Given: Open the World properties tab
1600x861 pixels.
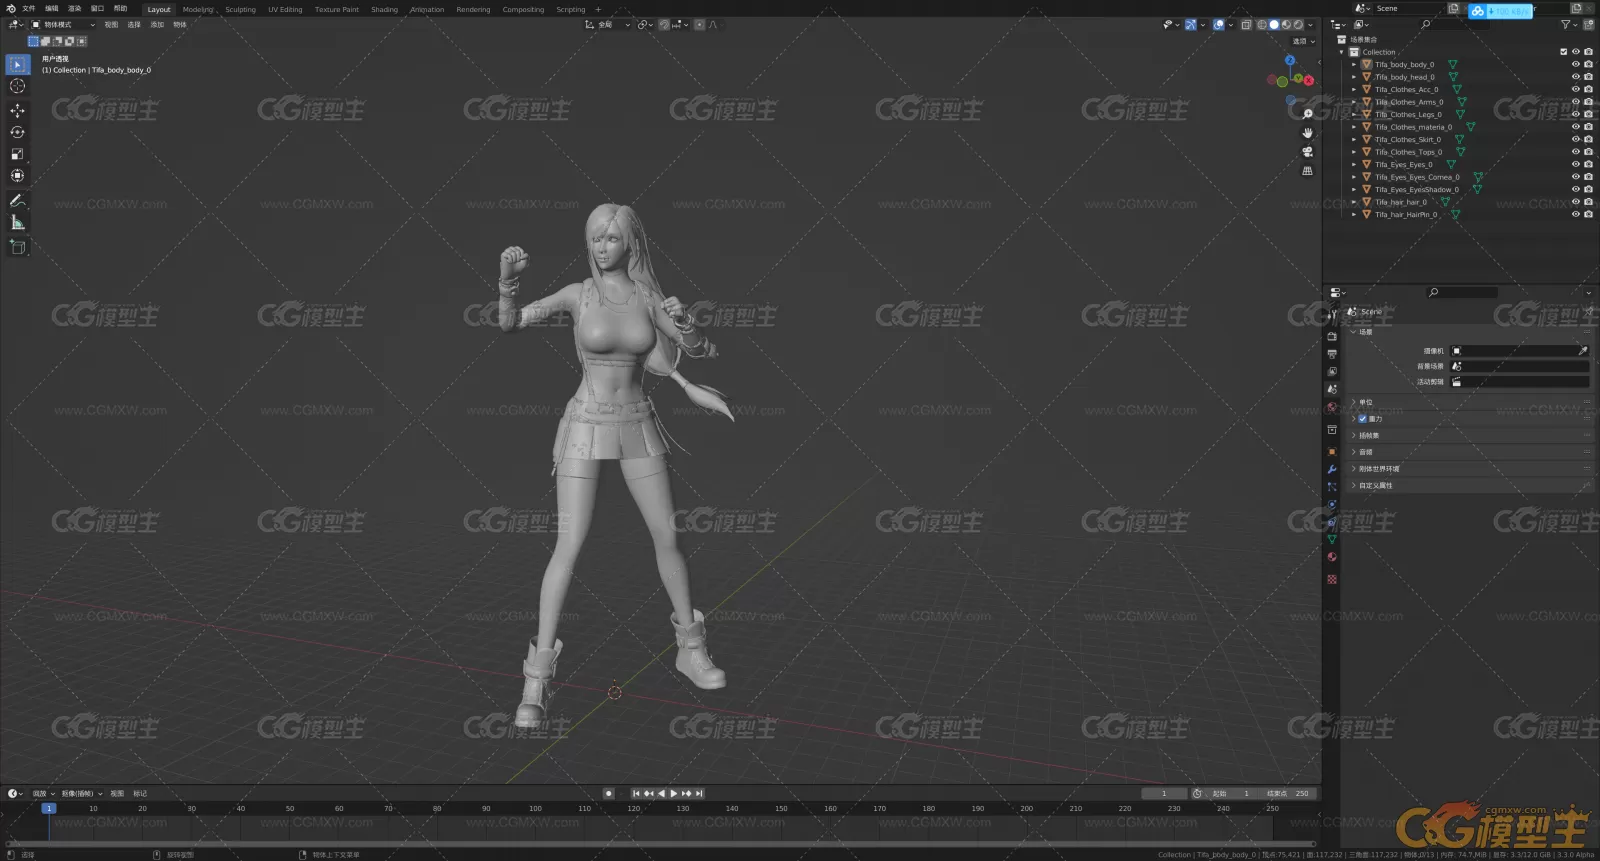Looking at the screenshot, I should pyautogui.click(x=1332, y=407).
